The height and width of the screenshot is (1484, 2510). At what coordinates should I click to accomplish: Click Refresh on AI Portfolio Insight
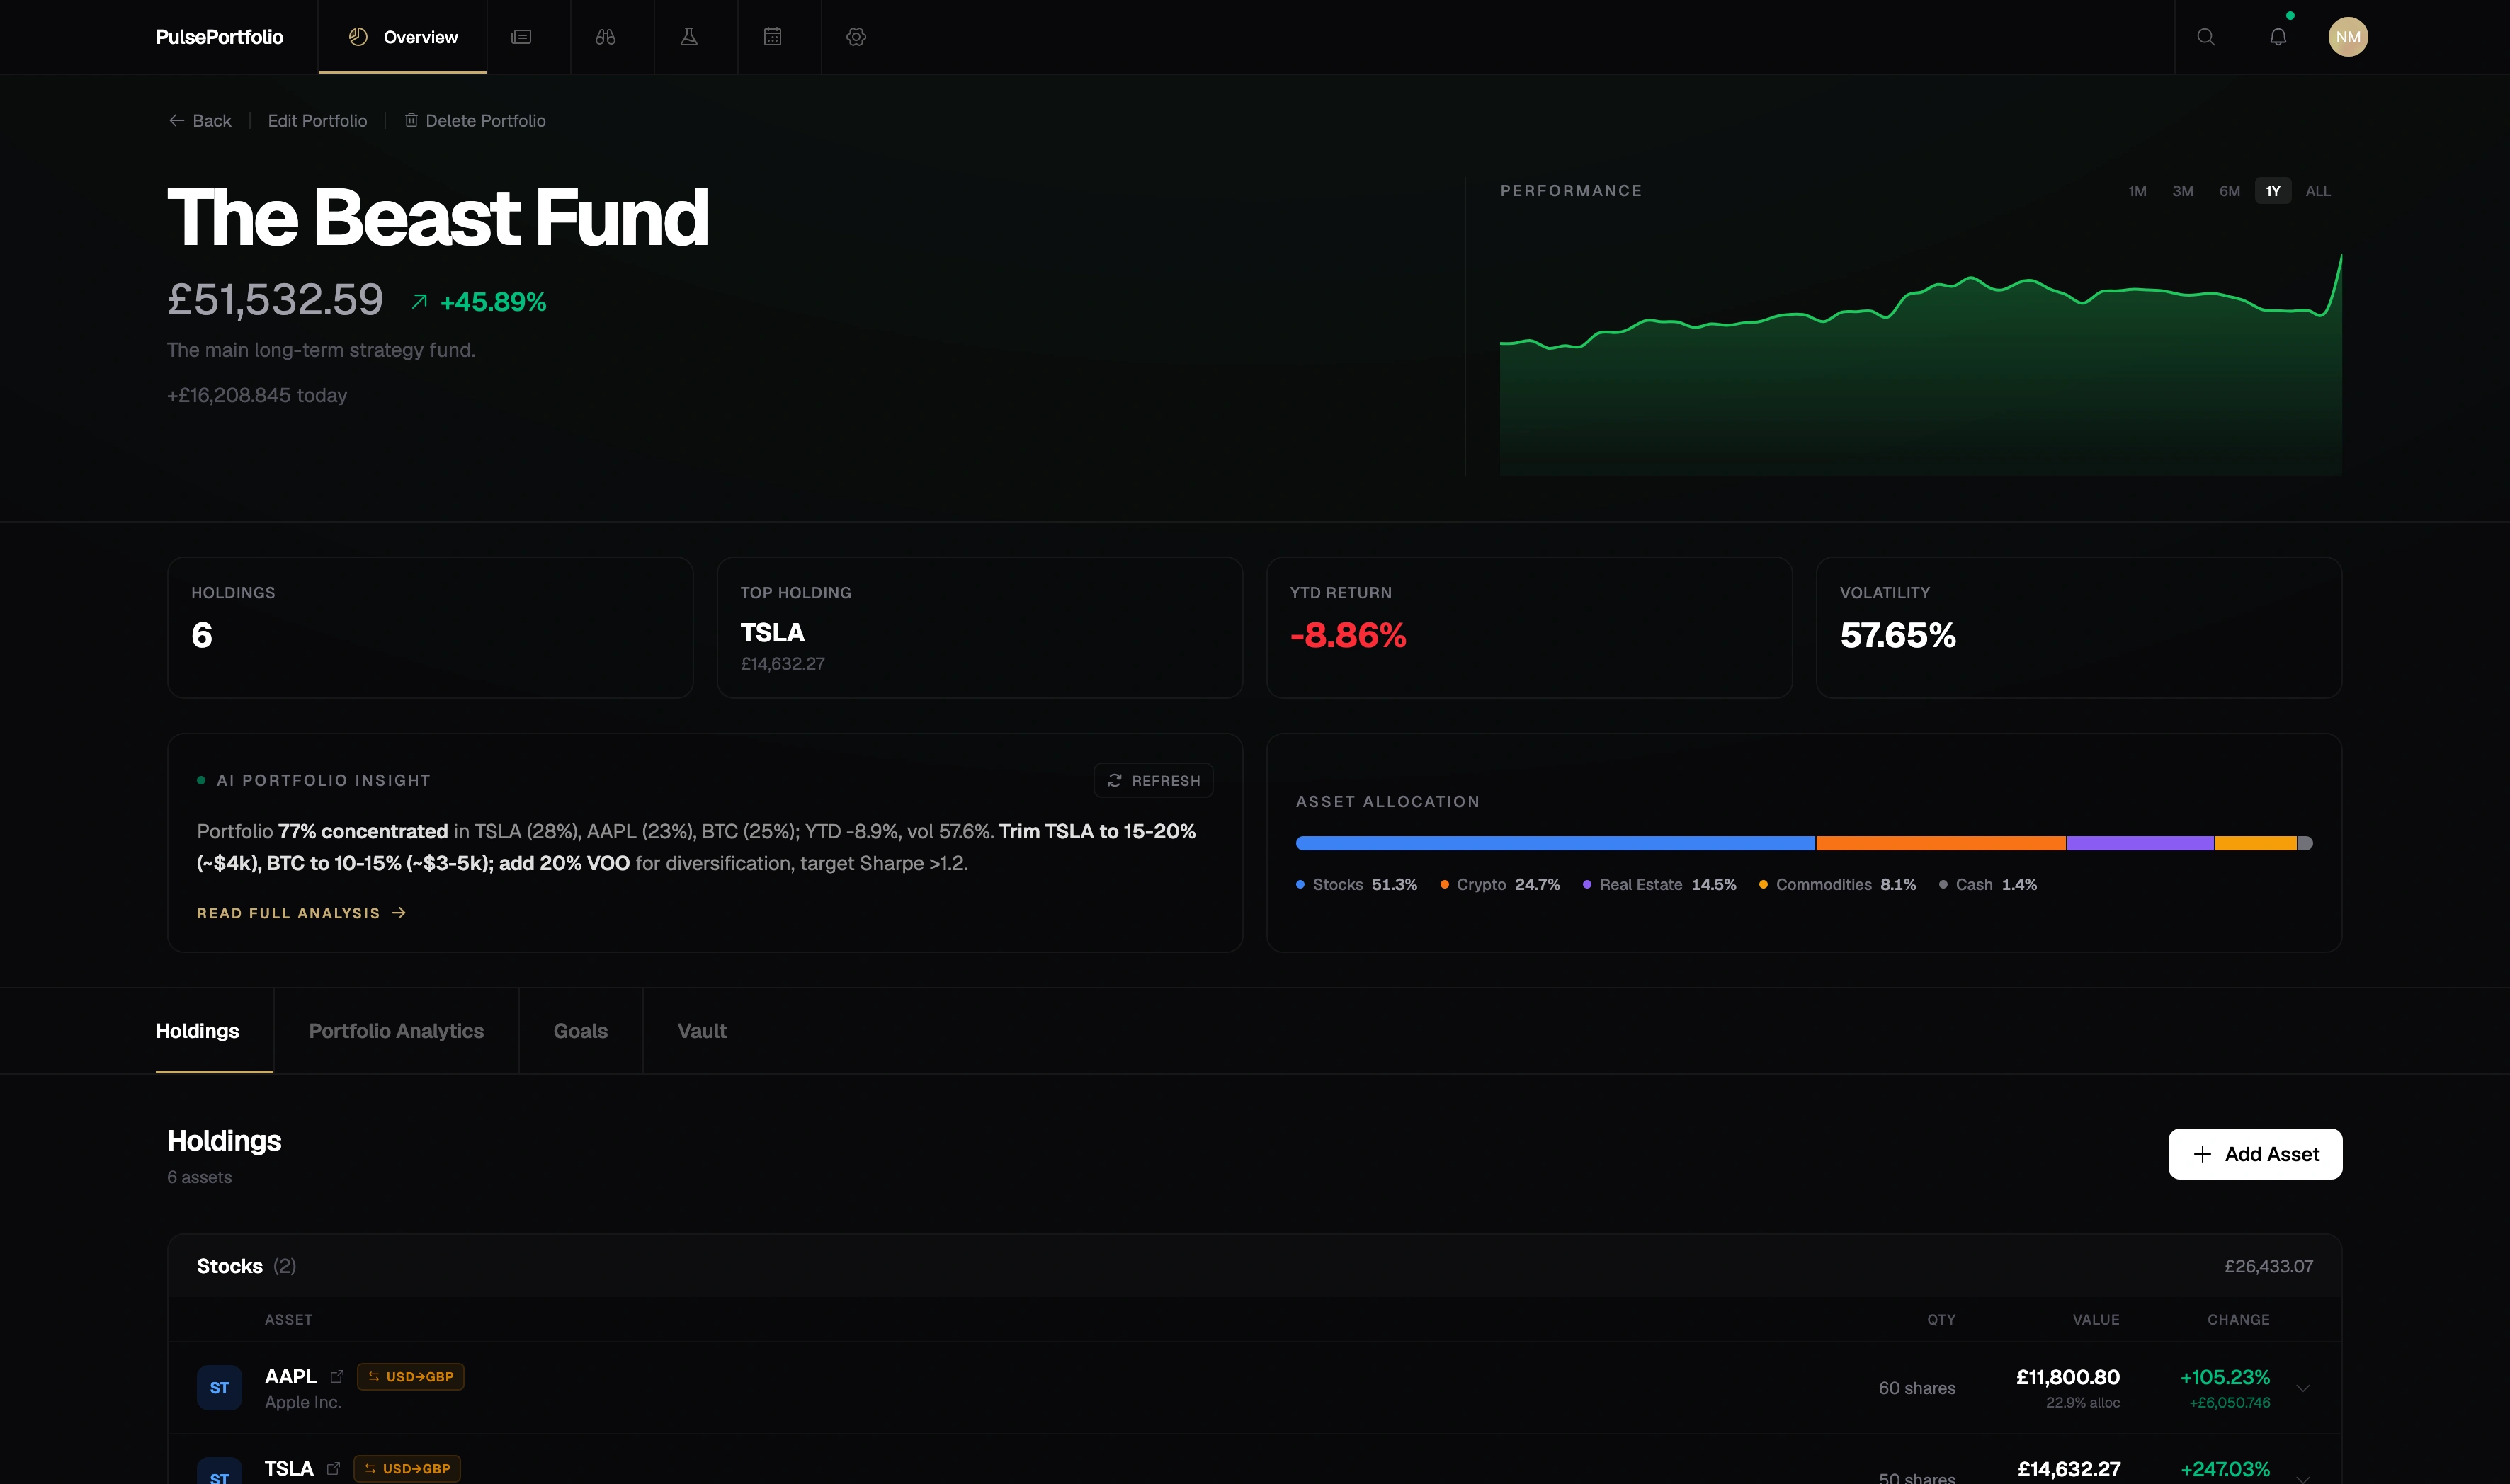pyautogui.click(x=1152, y=780)
